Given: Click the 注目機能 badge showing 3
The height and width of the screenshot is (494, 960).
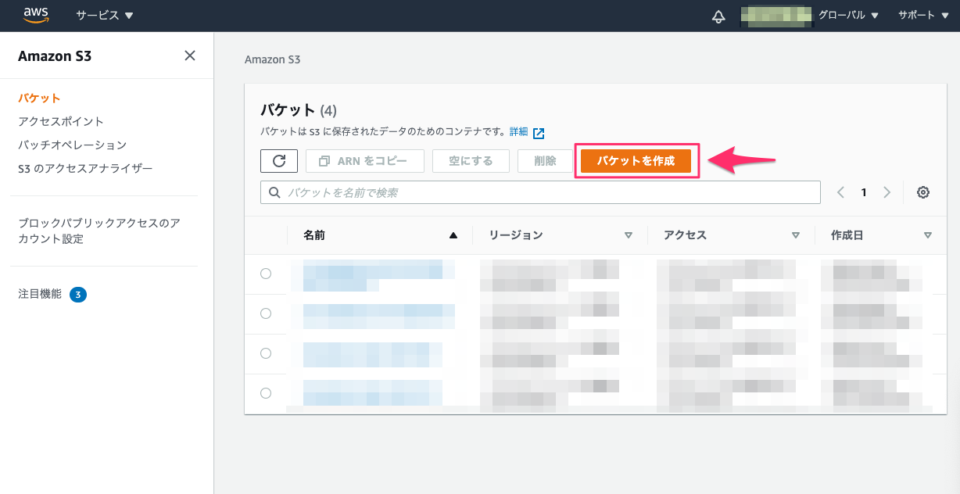Looking at the screenshot, I should pos(78,295).
